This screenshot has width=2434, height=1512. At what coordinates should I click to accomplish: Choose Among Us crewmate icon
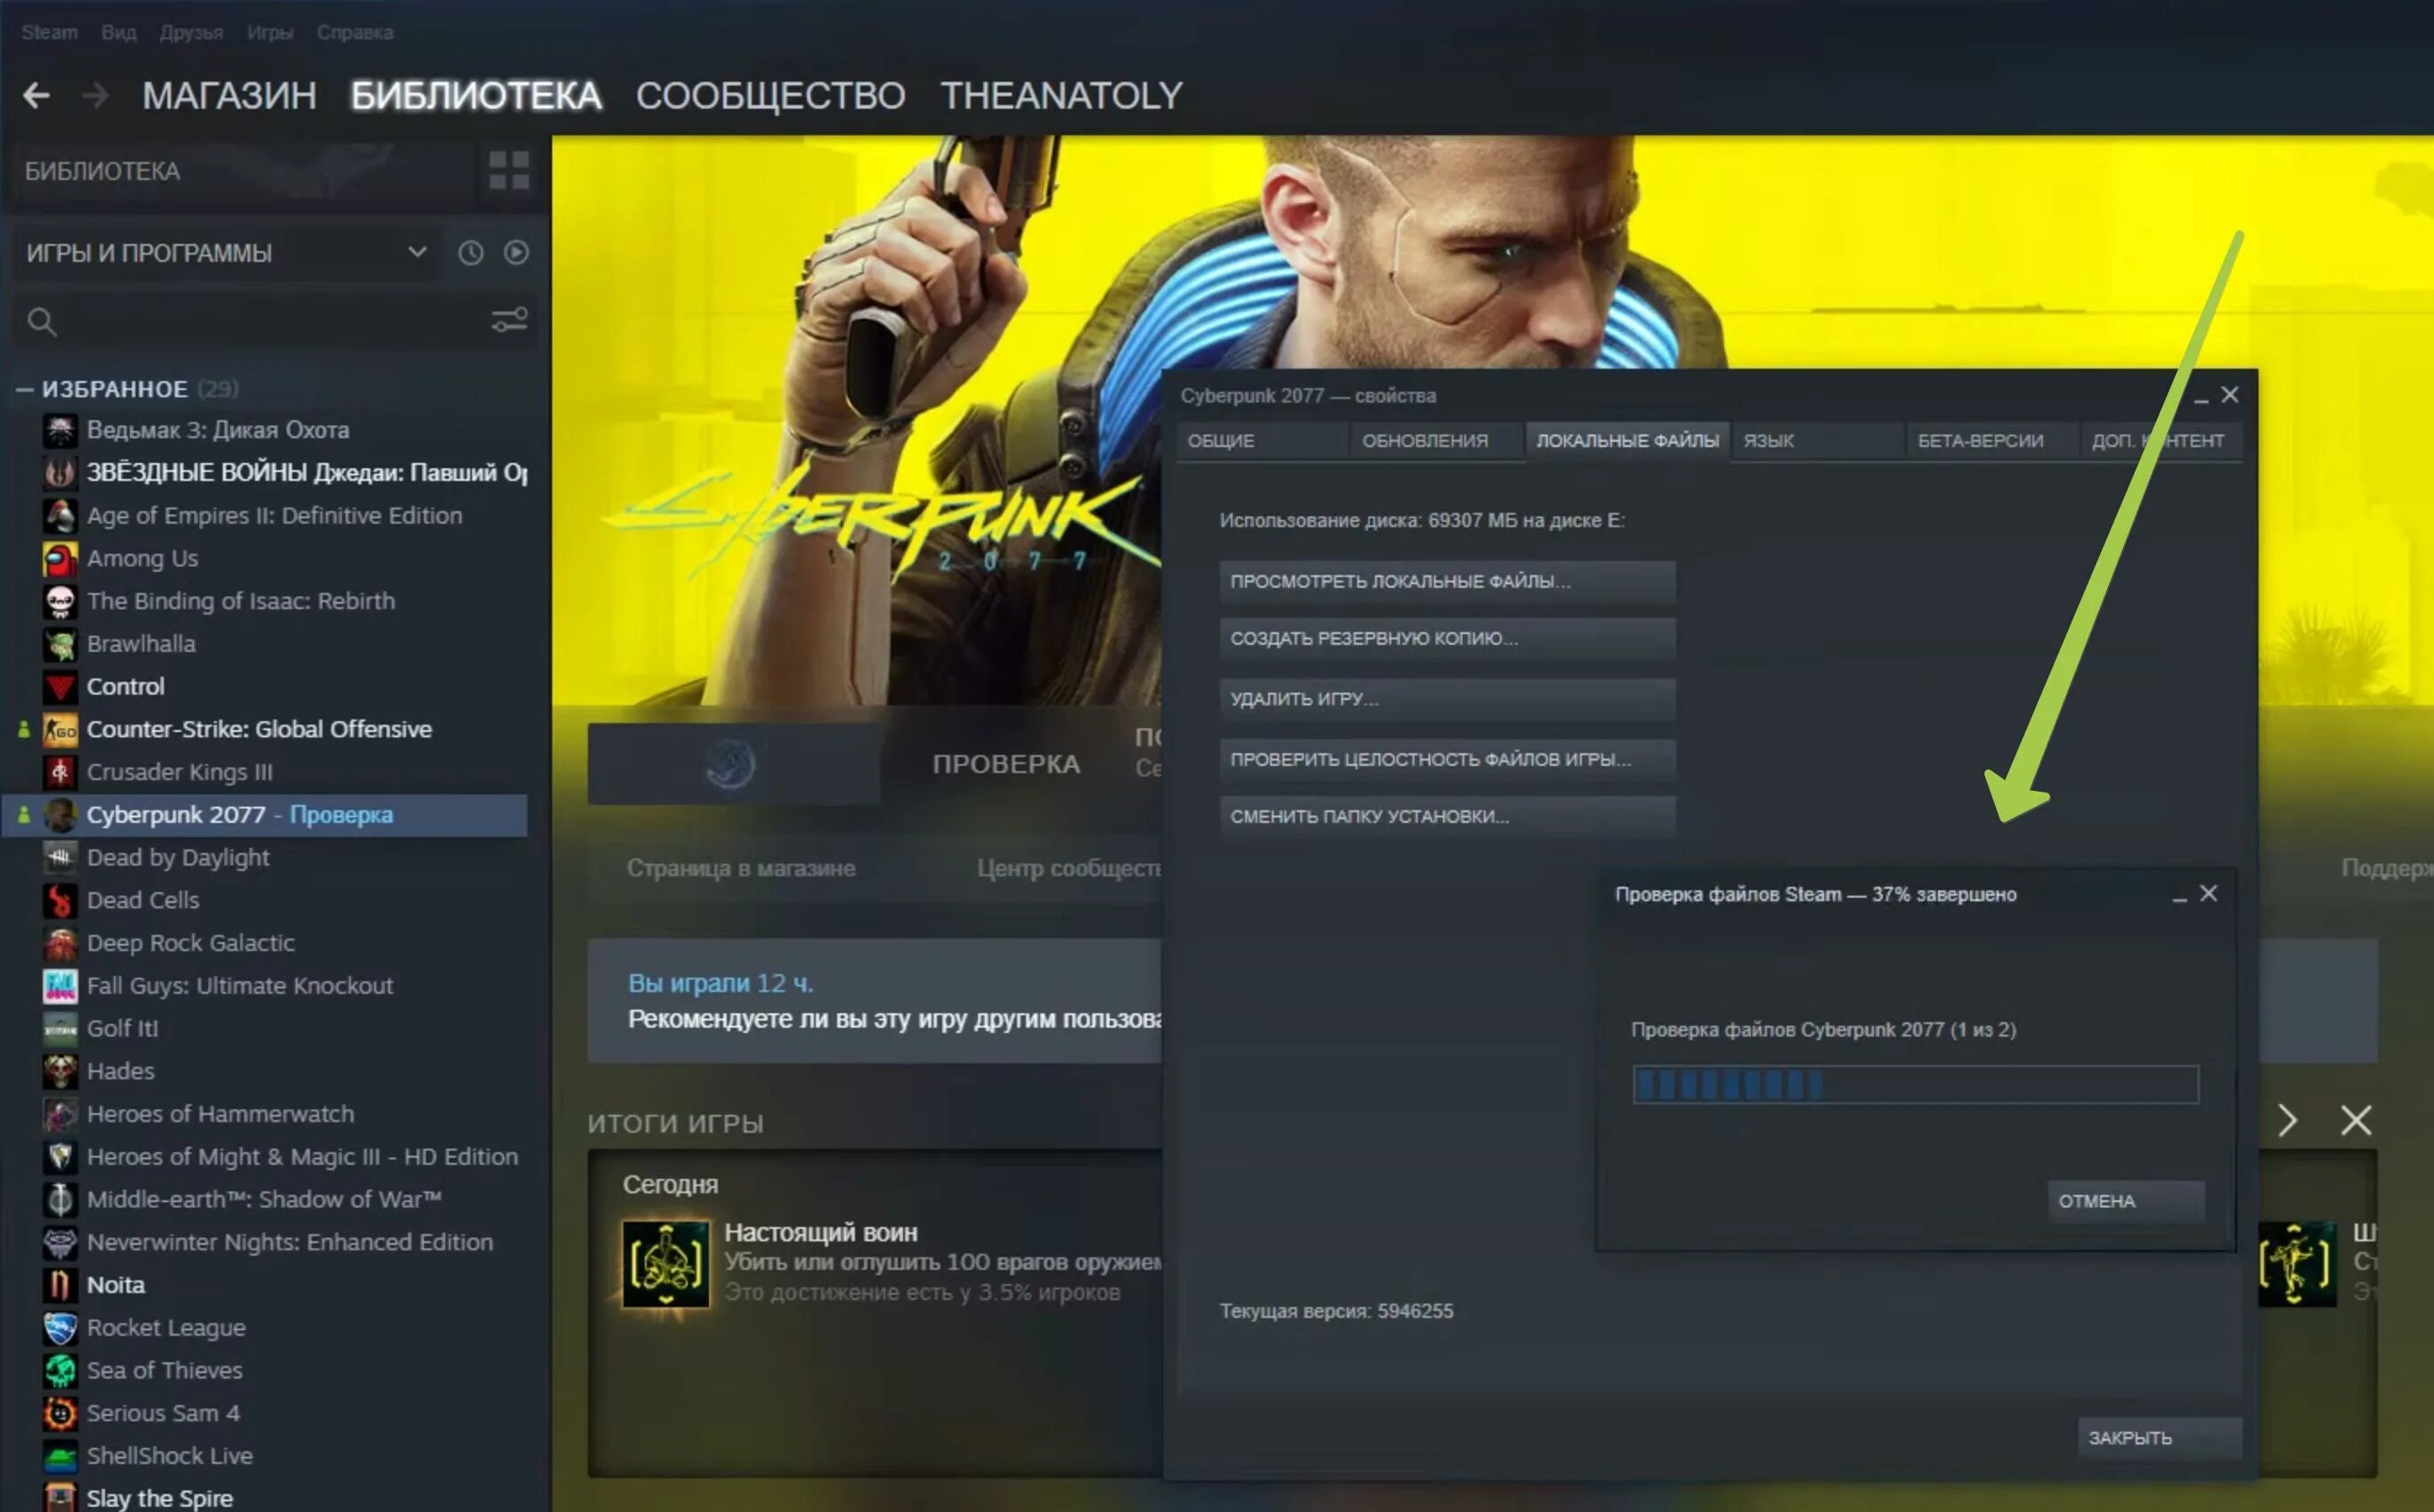(x=60, y=559)
